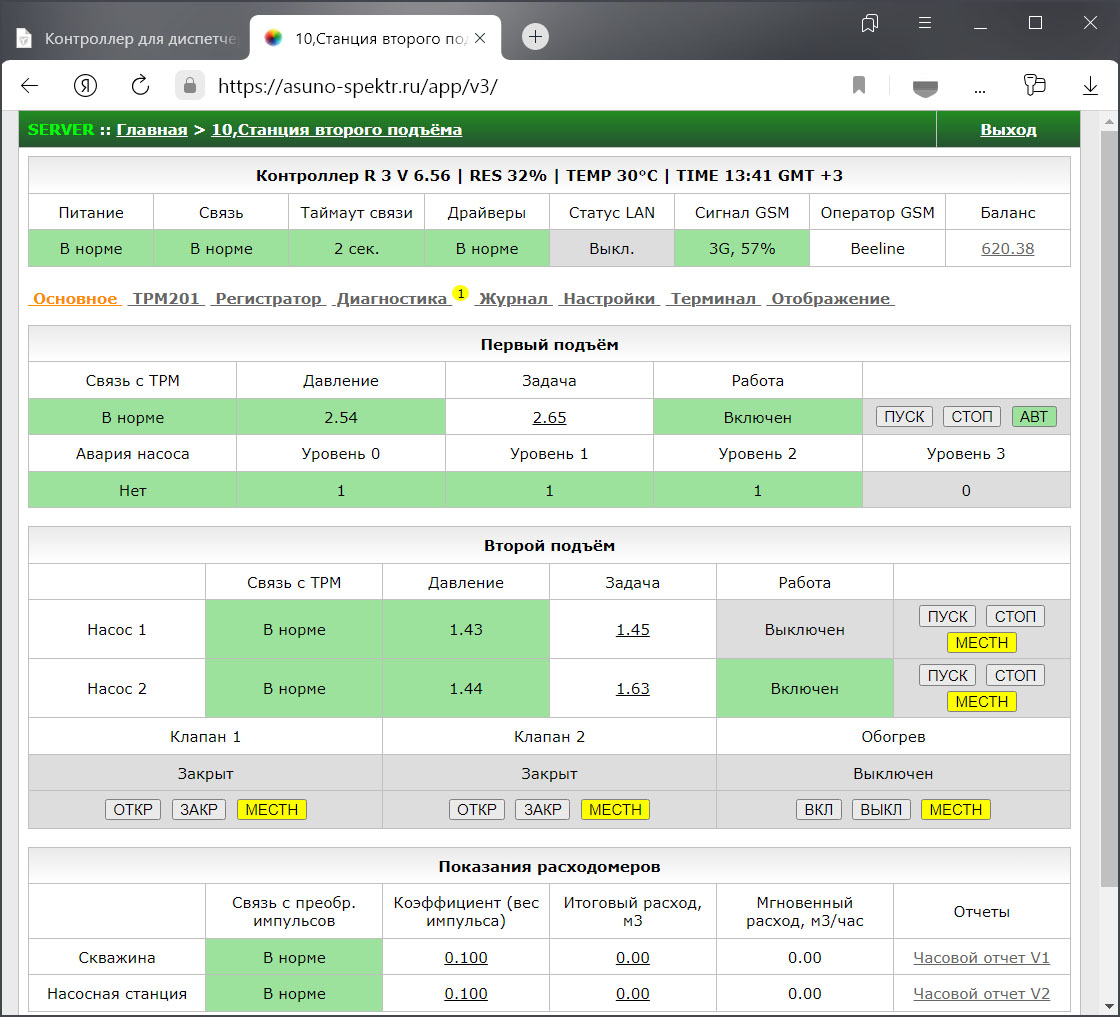Click '10,Станция второго подъёма' breadcrumb link

tap(336, 130)
